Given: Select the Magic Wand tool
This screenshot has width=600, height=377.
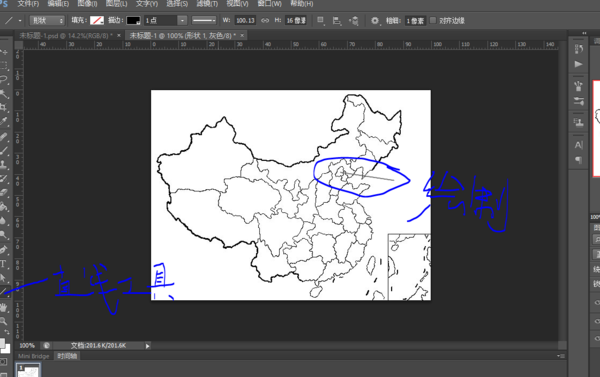Looking at the screenshot, I should (x=4, y=93).
